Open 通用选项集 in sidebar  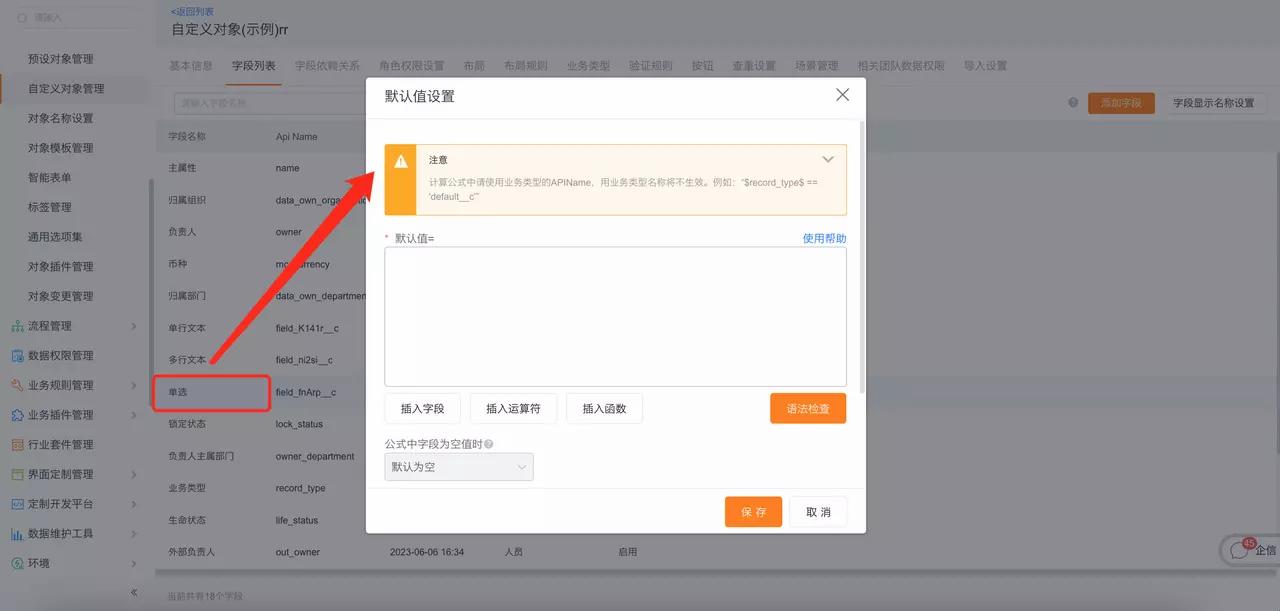[55, 237]
